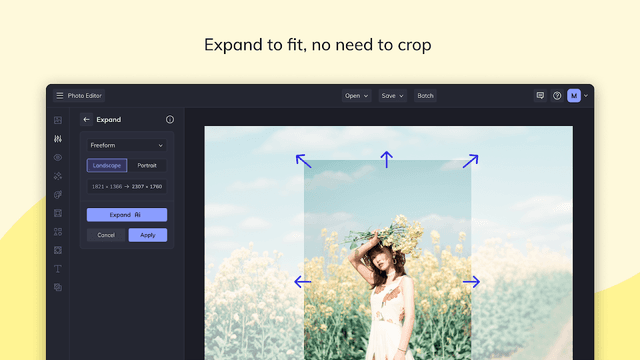Cancel the expand operation
The width and height of the screenshot is (640, 360).
pyautogui.click(x=106, y=235)
